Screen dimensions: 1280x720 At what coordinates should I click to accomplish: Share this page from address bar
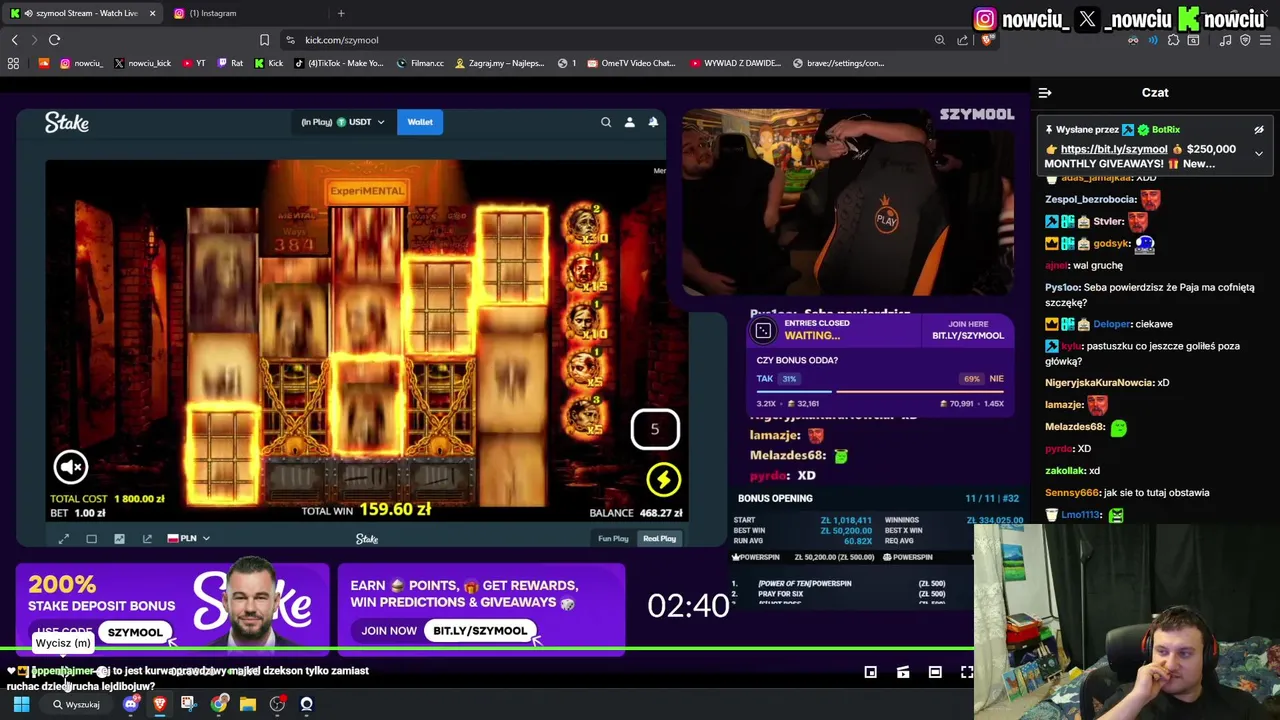[963, 40]
